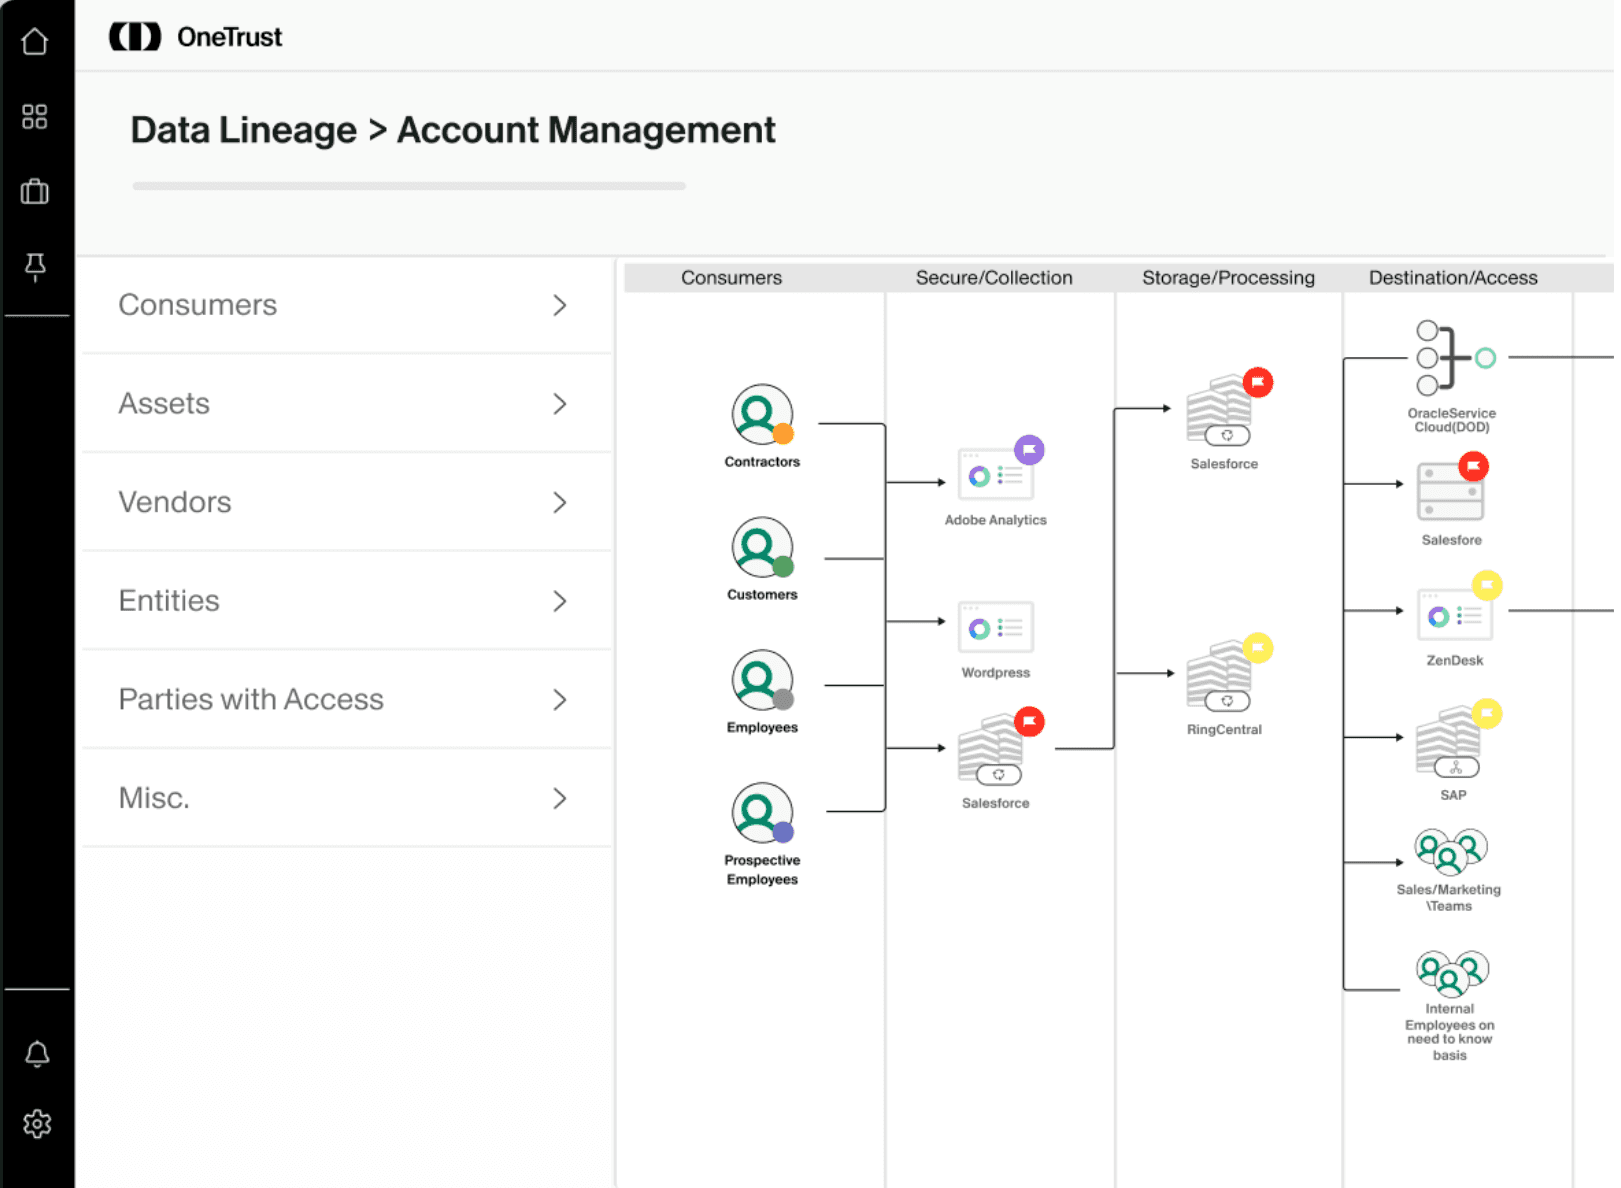Open the Entities panel row
1621x1188 pixels.
346,601
